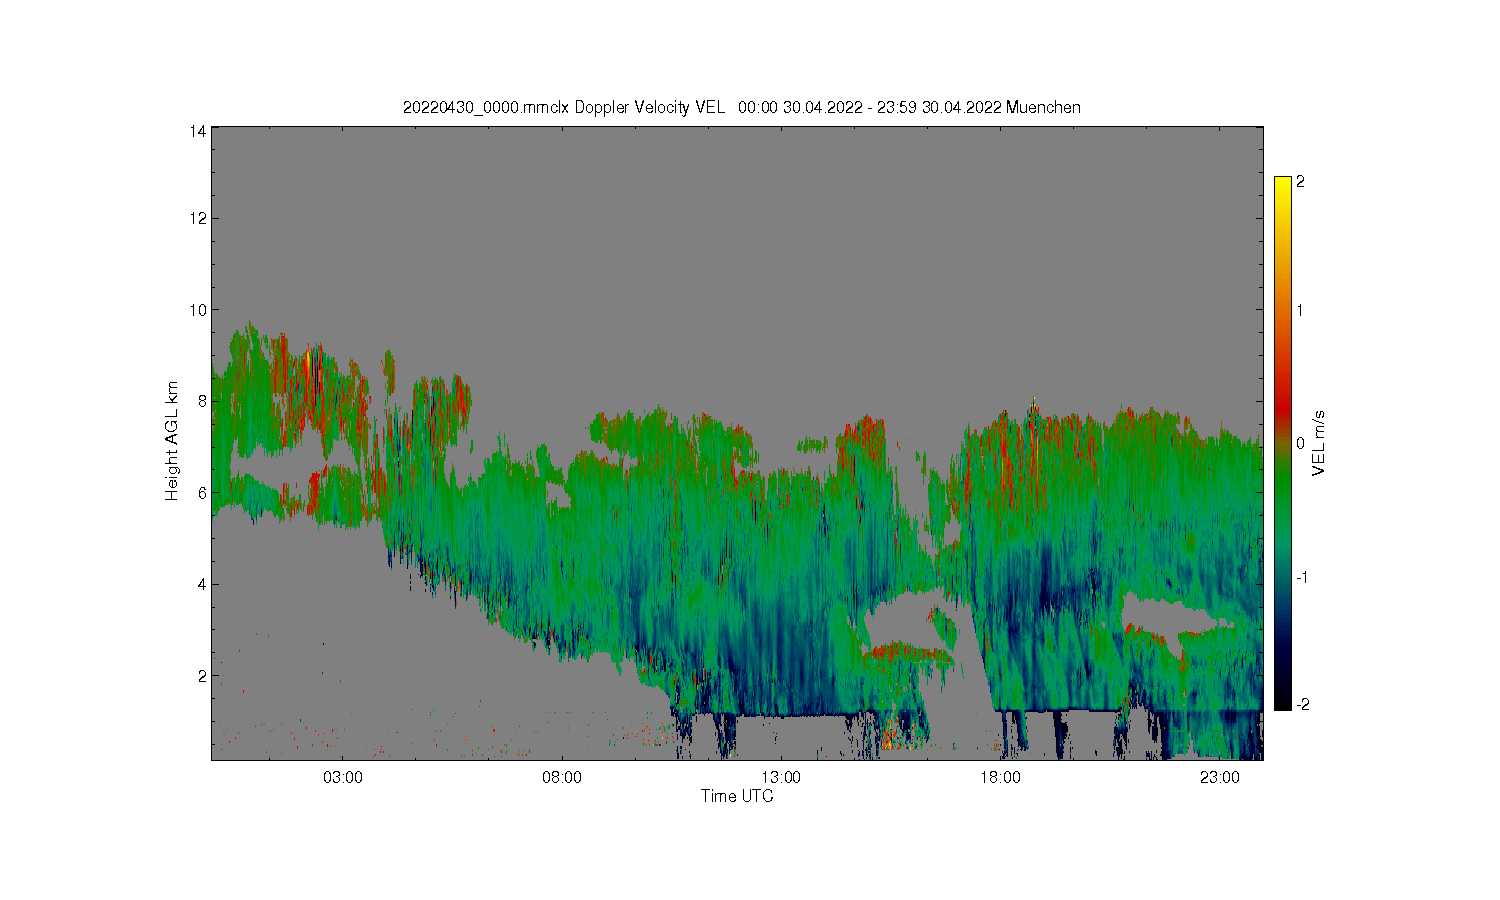Click the 'Time UTC' x-axis label
The image size is (1500, 900).
737,797
